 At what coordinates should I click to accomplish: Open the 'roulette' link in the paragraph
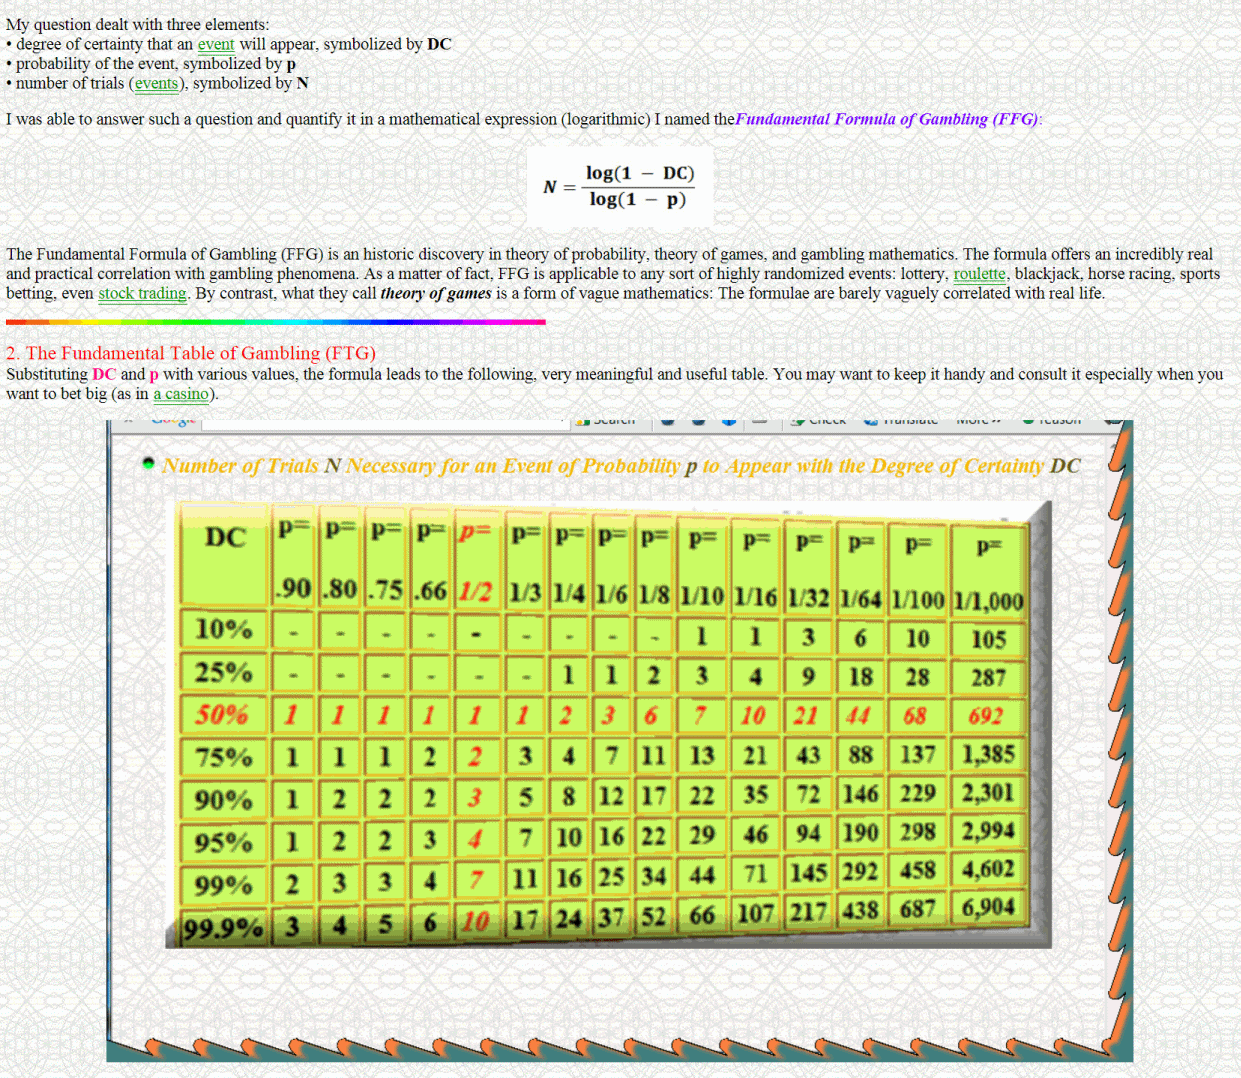pos(980,274)
